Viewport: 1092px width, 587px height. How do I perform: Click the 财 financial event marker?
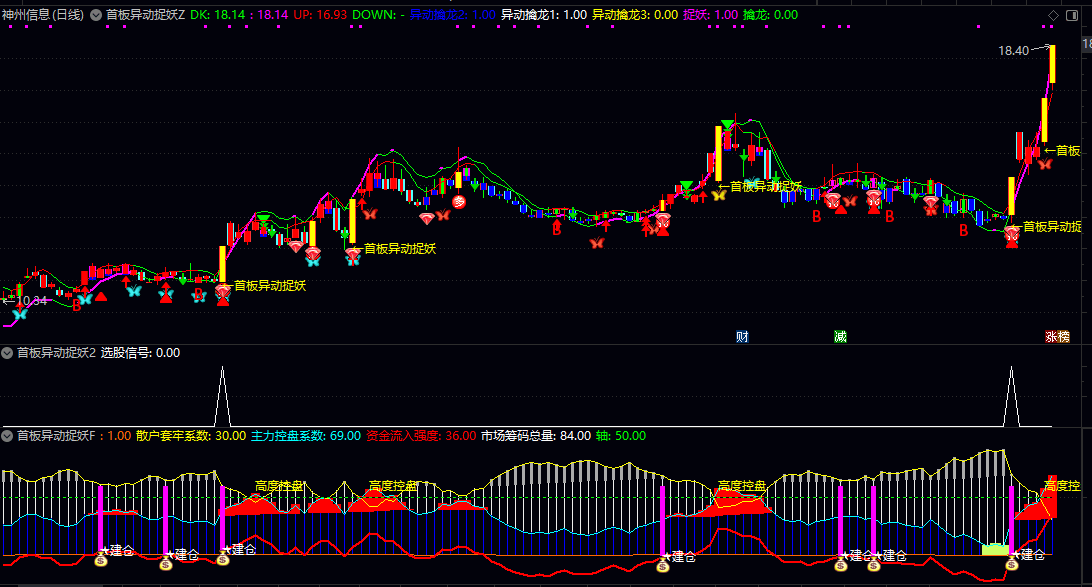[x=742, y=336]
